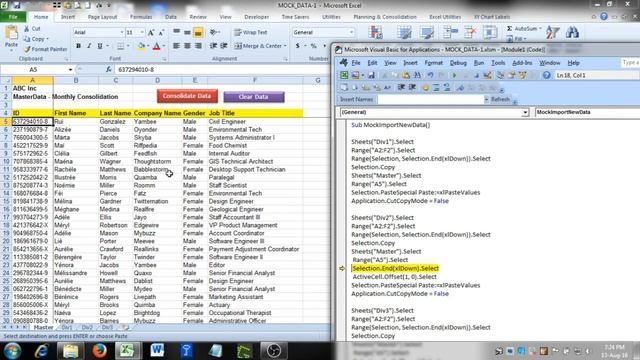The image size is (640, 360).
Task: Open the Name Box dropdown arrow
Action: (70, 69)
